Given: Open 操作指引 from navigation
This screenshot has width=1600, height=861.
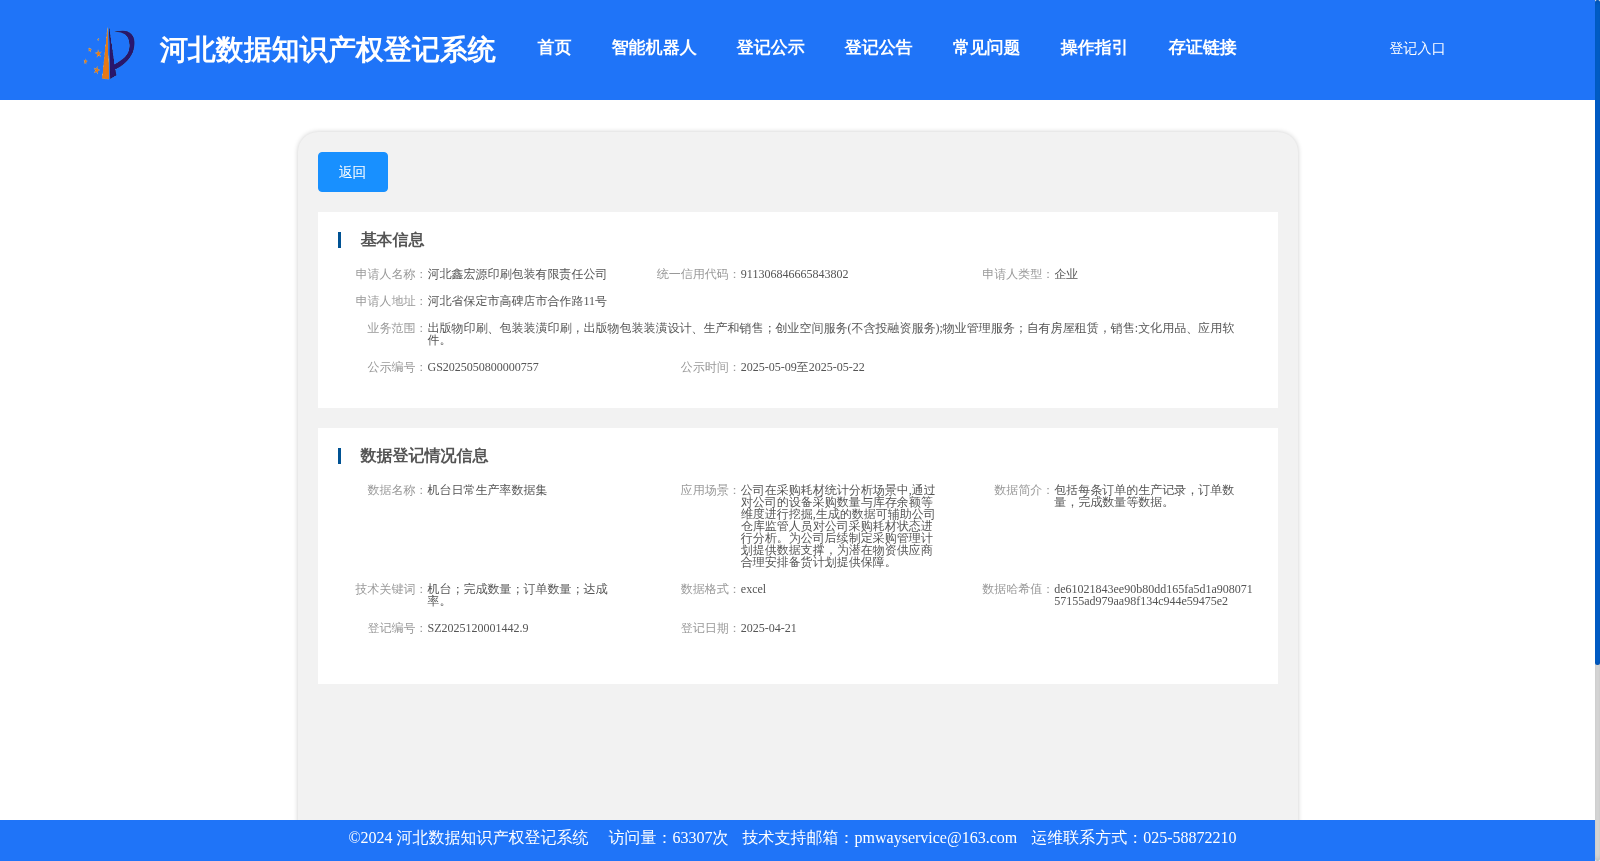Looking at the screenshot, I should click(x=1095, y=48).
